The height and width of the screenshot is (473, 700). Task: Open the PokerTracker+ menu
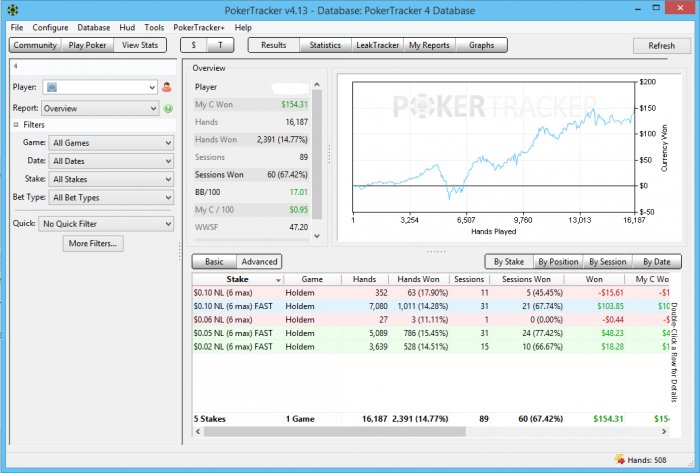click(199, 27)
